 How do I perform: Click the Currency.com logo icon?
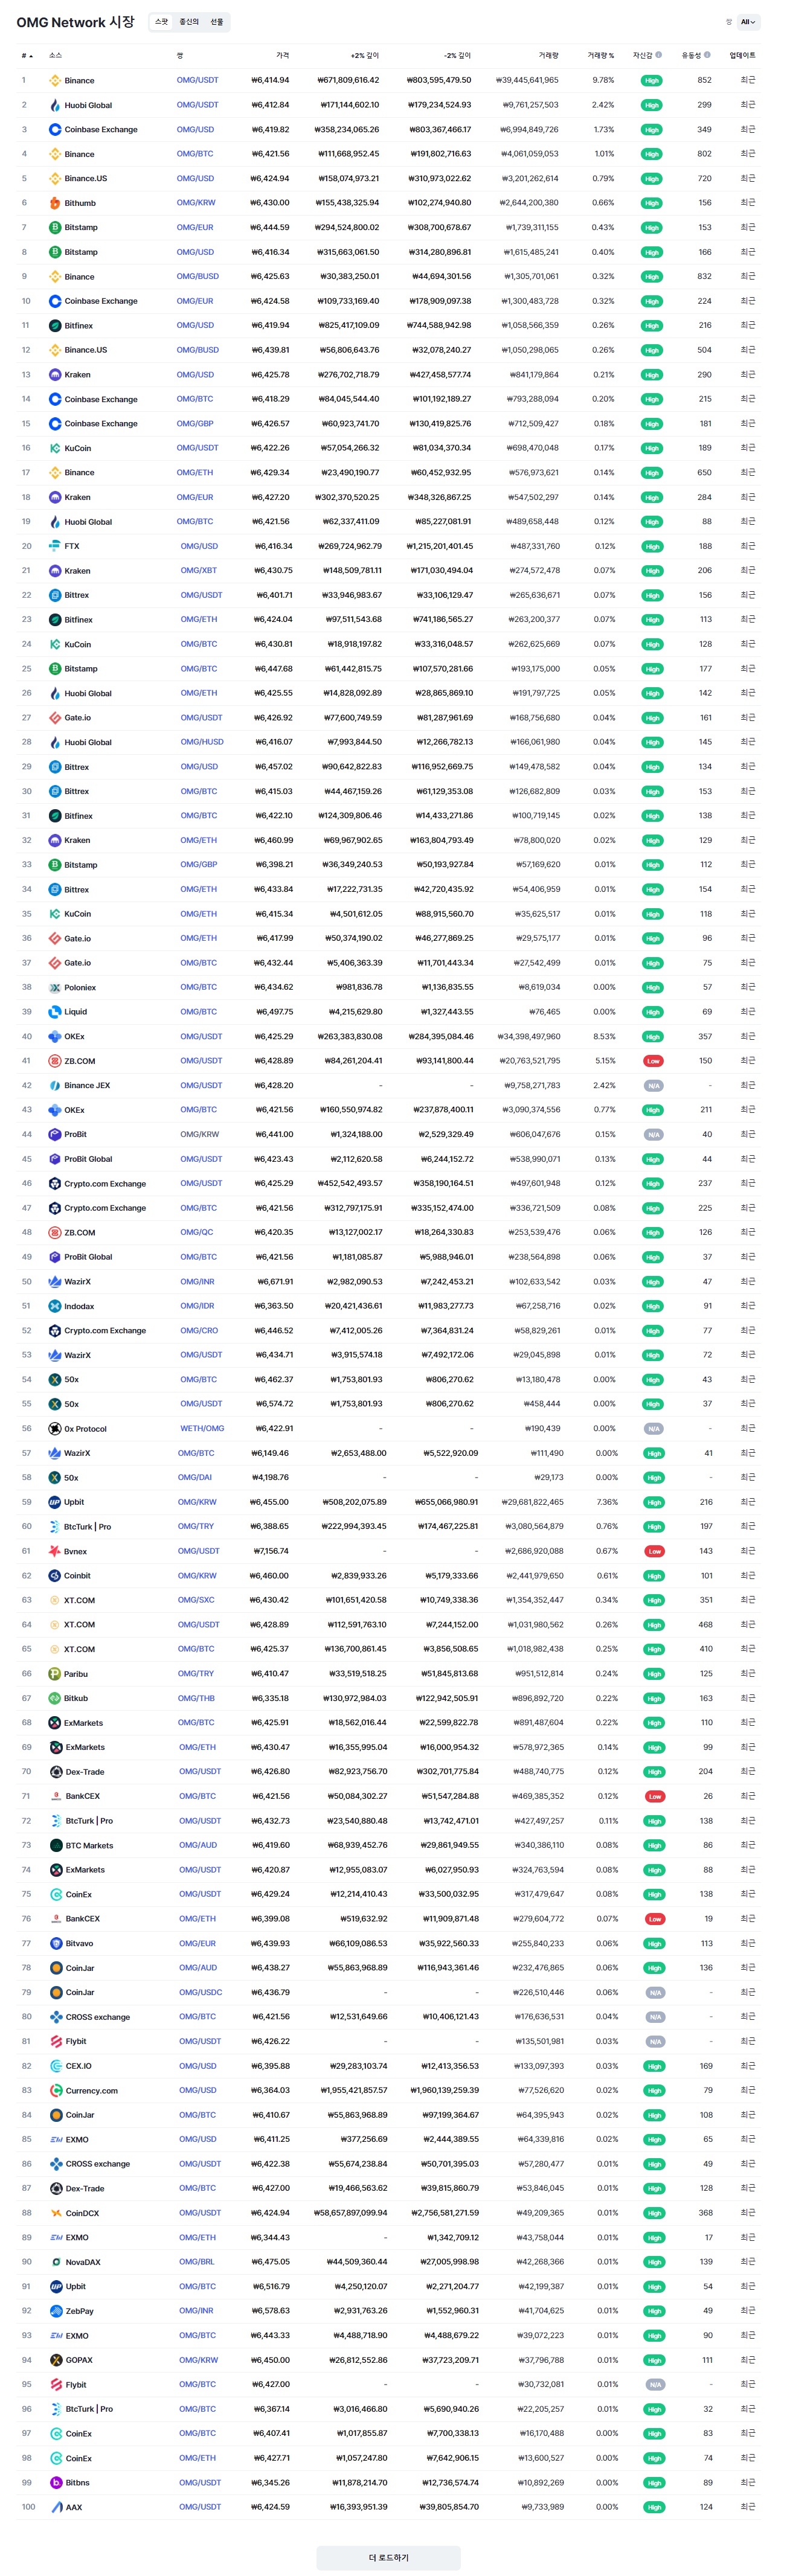pos(56,2090)
